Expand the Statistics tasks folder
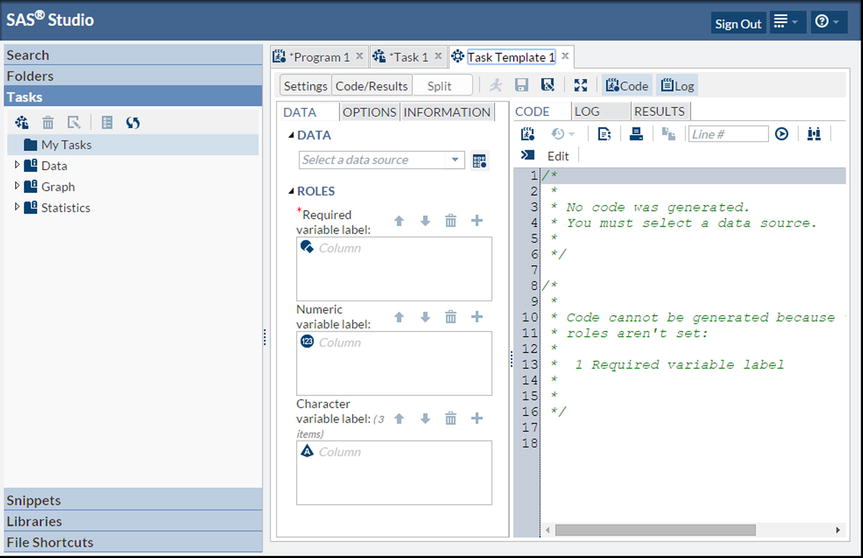This screenshot has height=558, width=863. [17, 206]
